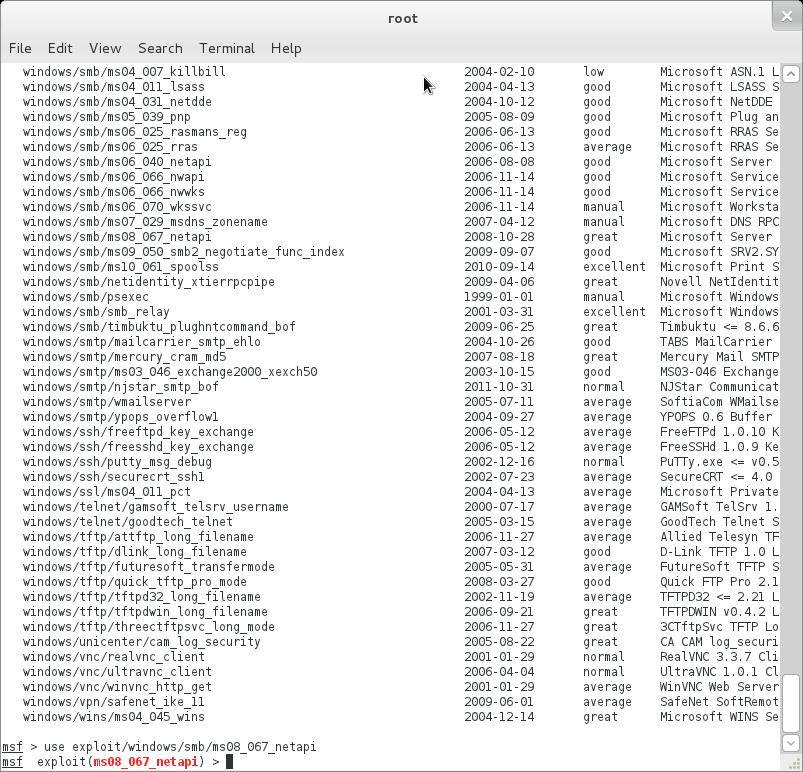Open the Search menu

coord(160,48)
